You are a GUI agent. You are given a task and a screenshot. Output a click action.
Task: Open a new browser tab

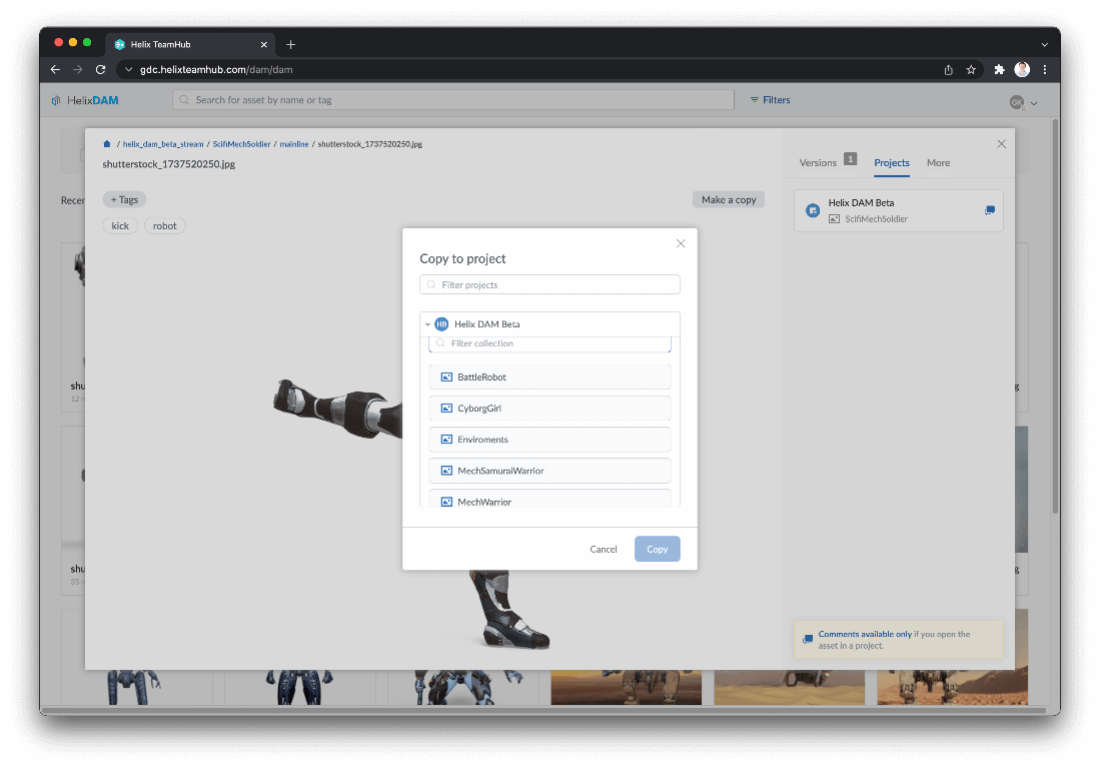click(290, 44)
